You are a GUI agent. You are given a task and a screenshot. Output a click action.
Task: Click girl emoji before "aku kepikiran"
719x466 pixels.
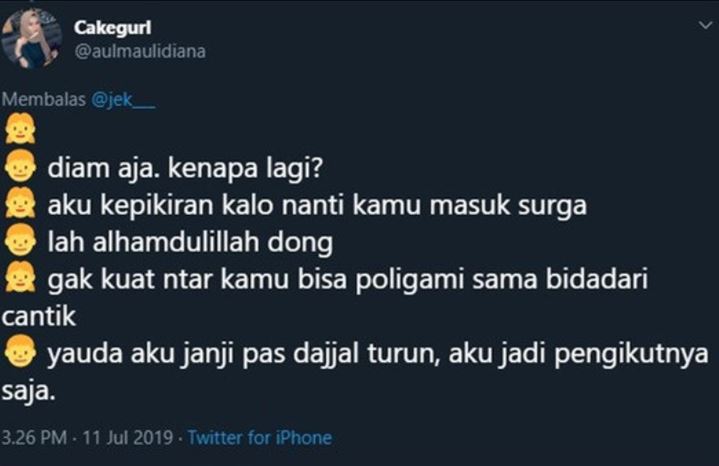coord(20,203)
